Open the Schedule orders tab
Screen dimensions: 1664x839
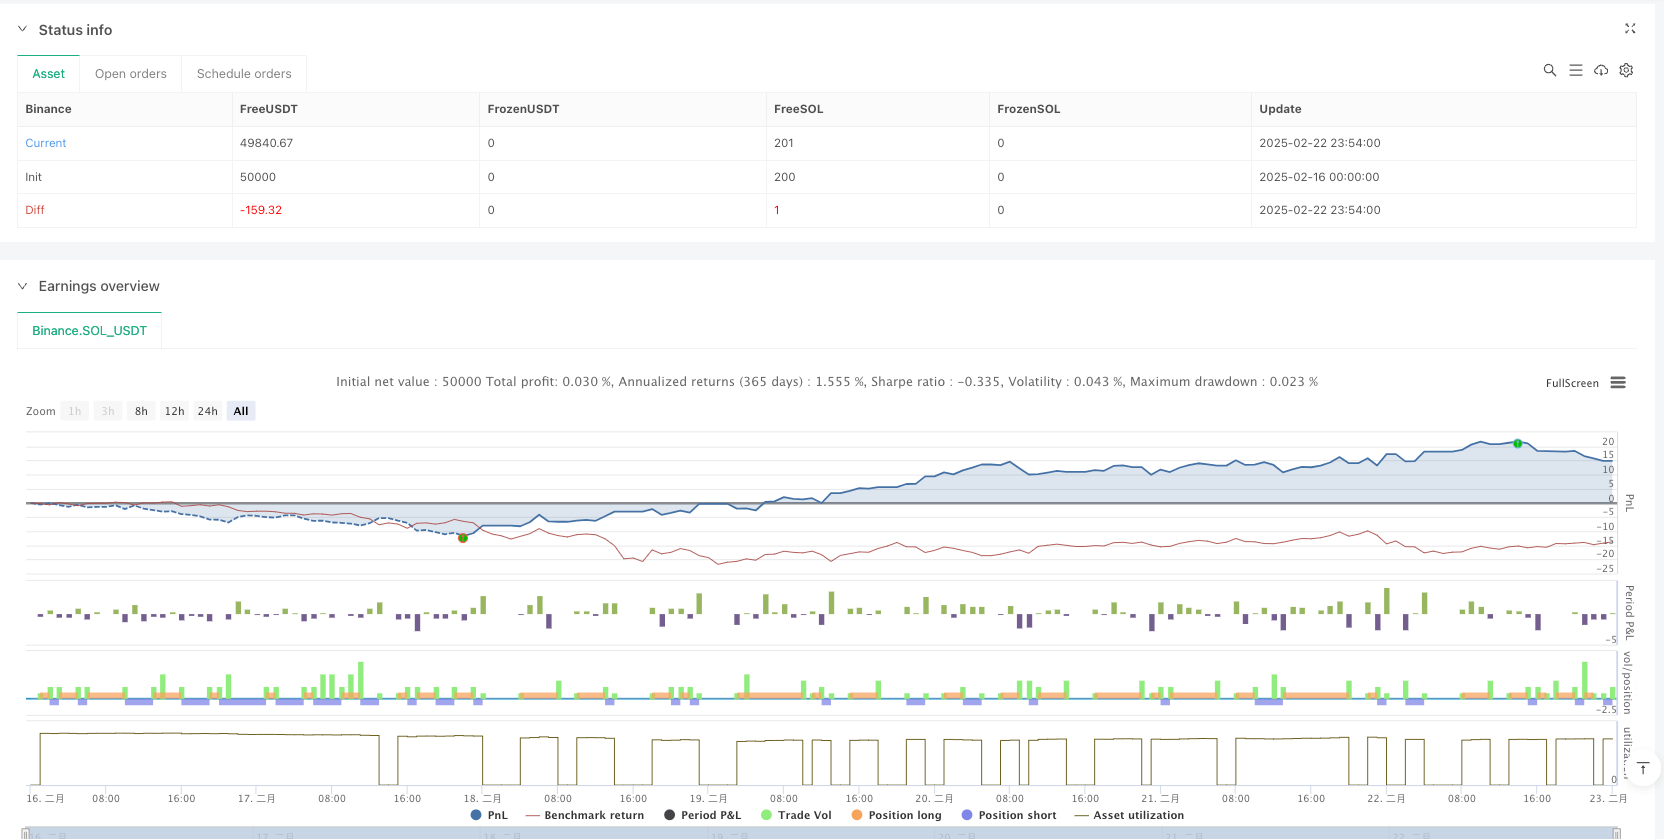click(x=244, y=74)
